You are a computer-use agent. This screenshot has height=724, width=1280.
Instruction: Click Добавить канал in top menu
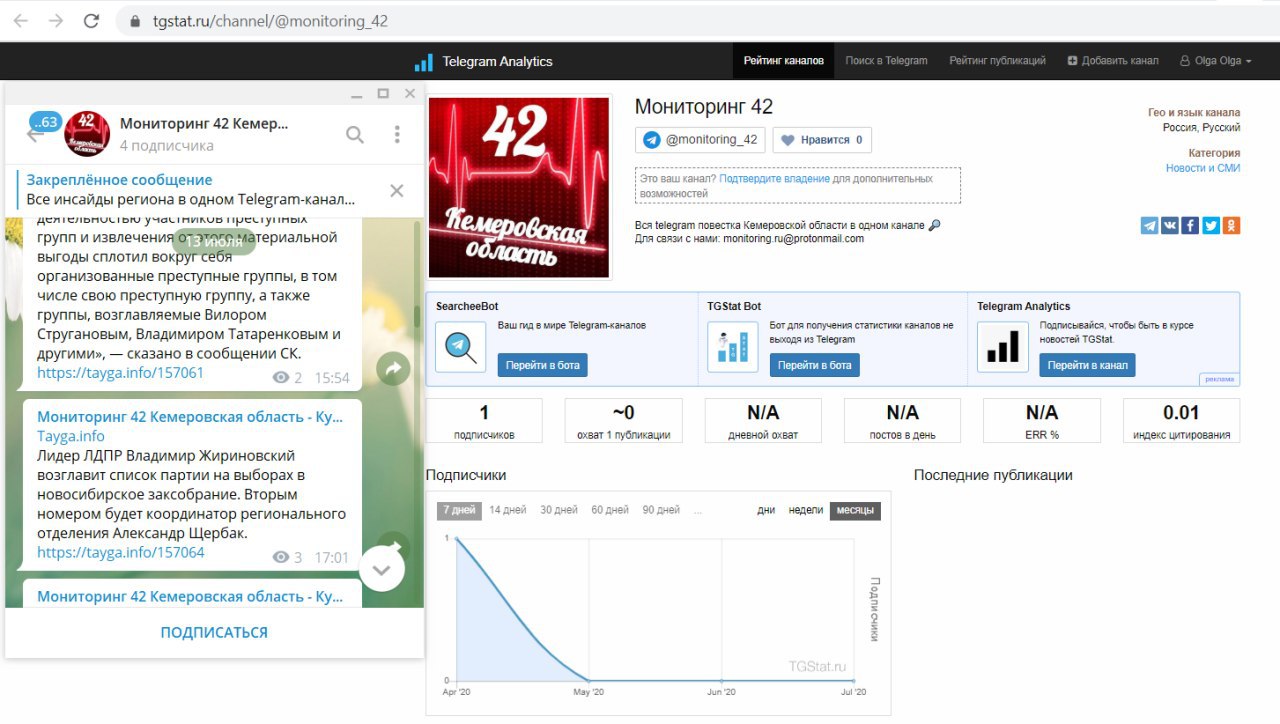tap(1113, 61)
